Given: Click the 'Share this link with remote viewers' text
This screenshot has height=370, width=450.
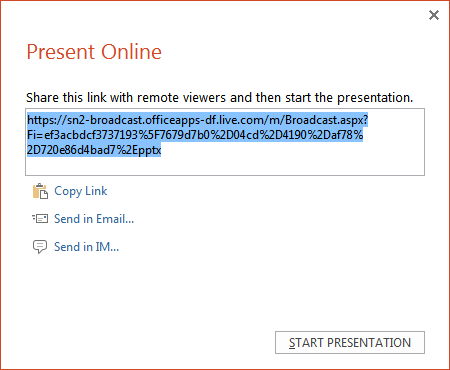Looking at the screenshot, I should coord(219,97).
